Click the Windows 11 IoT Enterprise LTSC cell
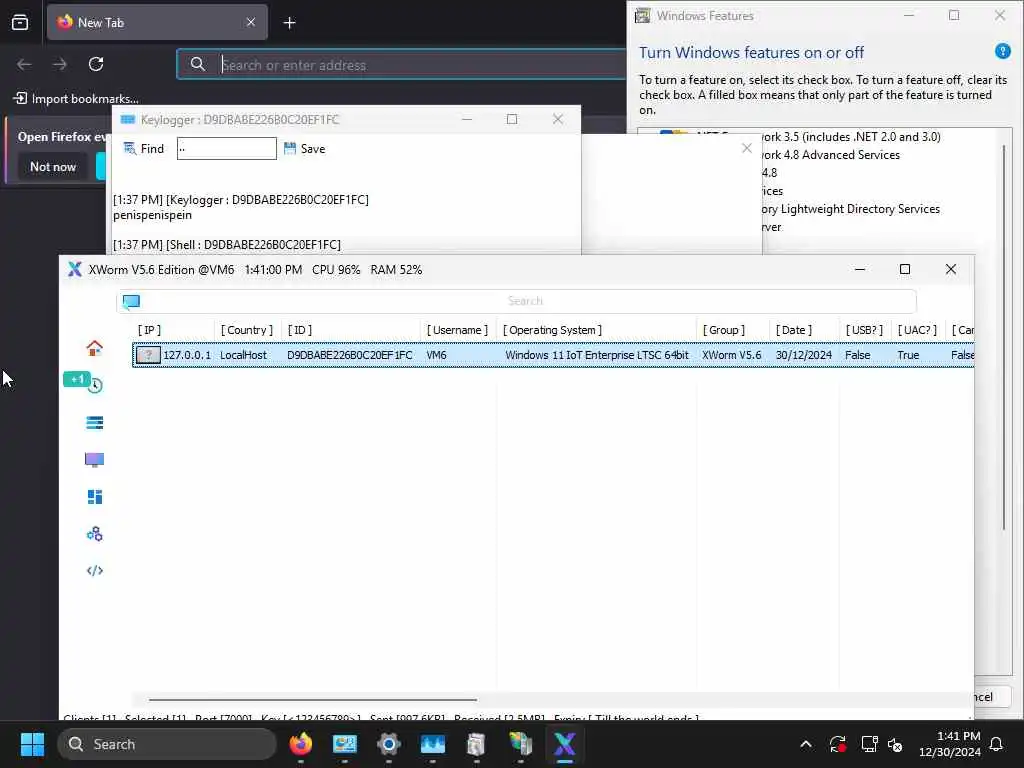The image size is (1024, 768). [x=597, y=355]
